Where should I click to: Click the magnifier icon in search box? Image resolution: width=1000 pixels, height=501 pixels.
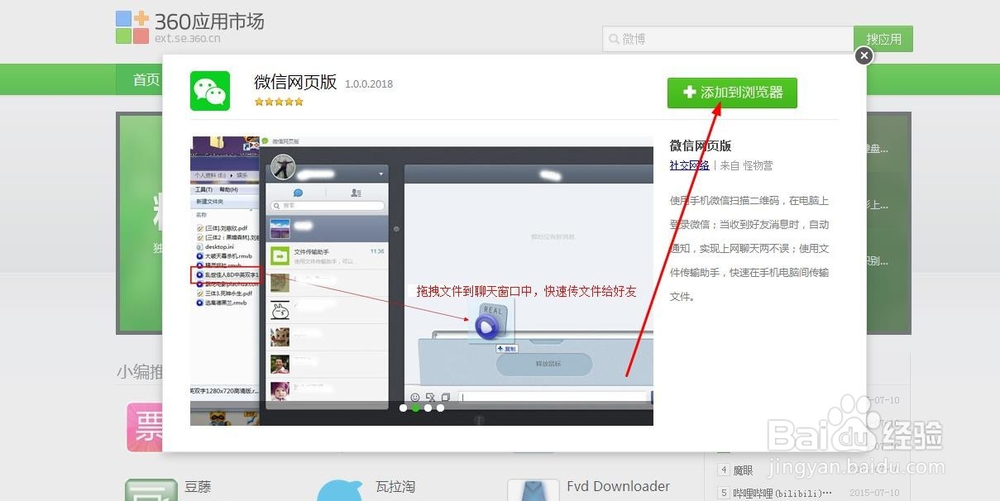point(614,39)
